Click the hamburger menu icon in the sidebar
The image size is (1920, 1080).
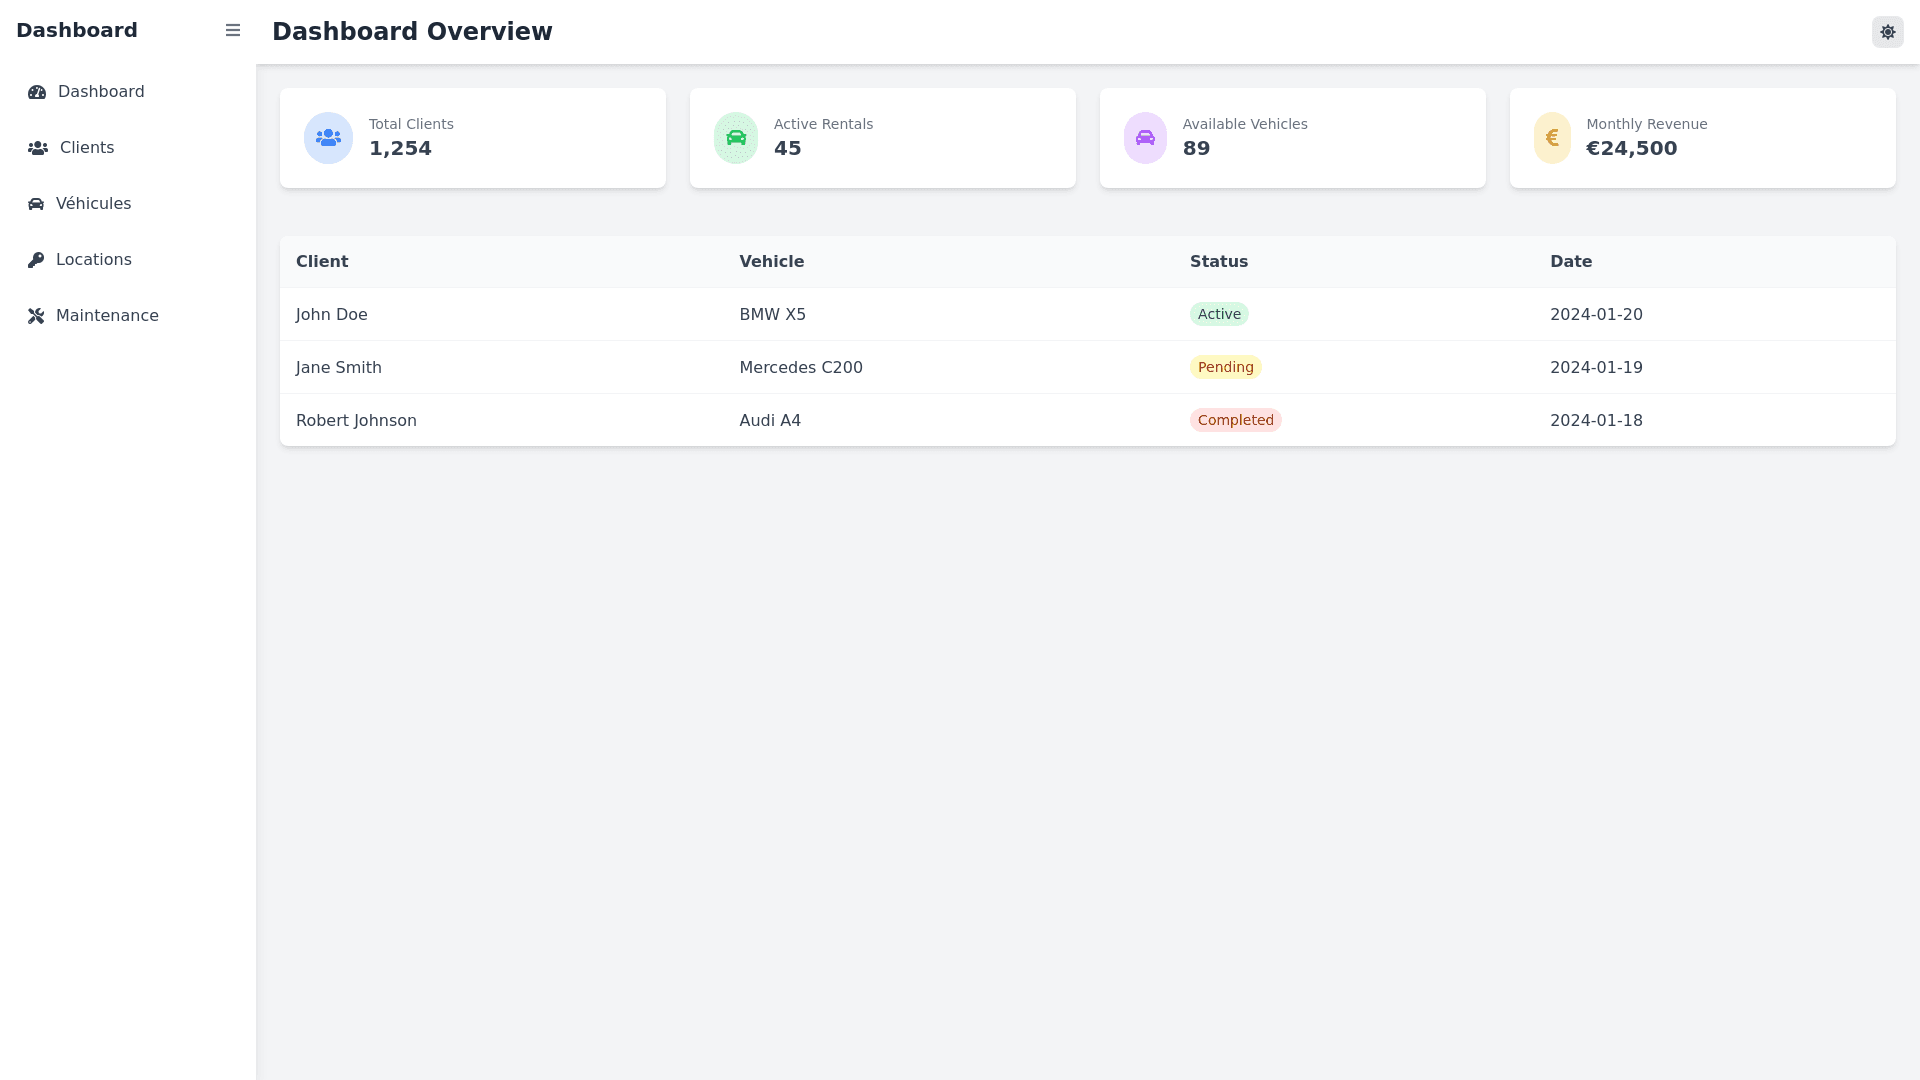pos(233,30)
